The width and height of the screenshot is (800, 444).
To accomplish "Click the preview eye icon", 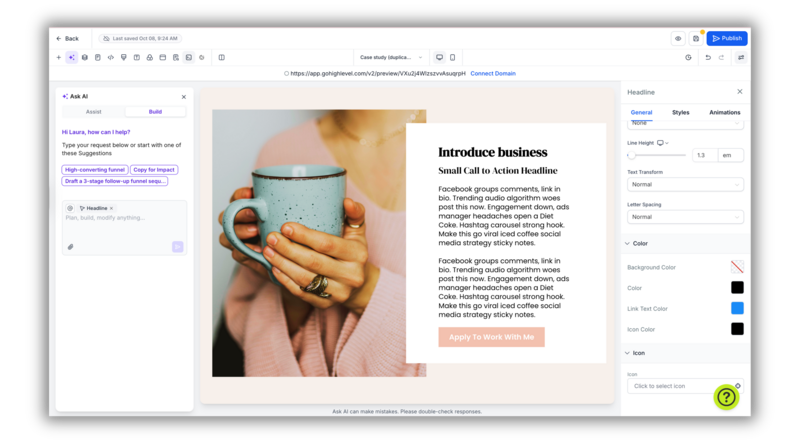I will (678, 39).
